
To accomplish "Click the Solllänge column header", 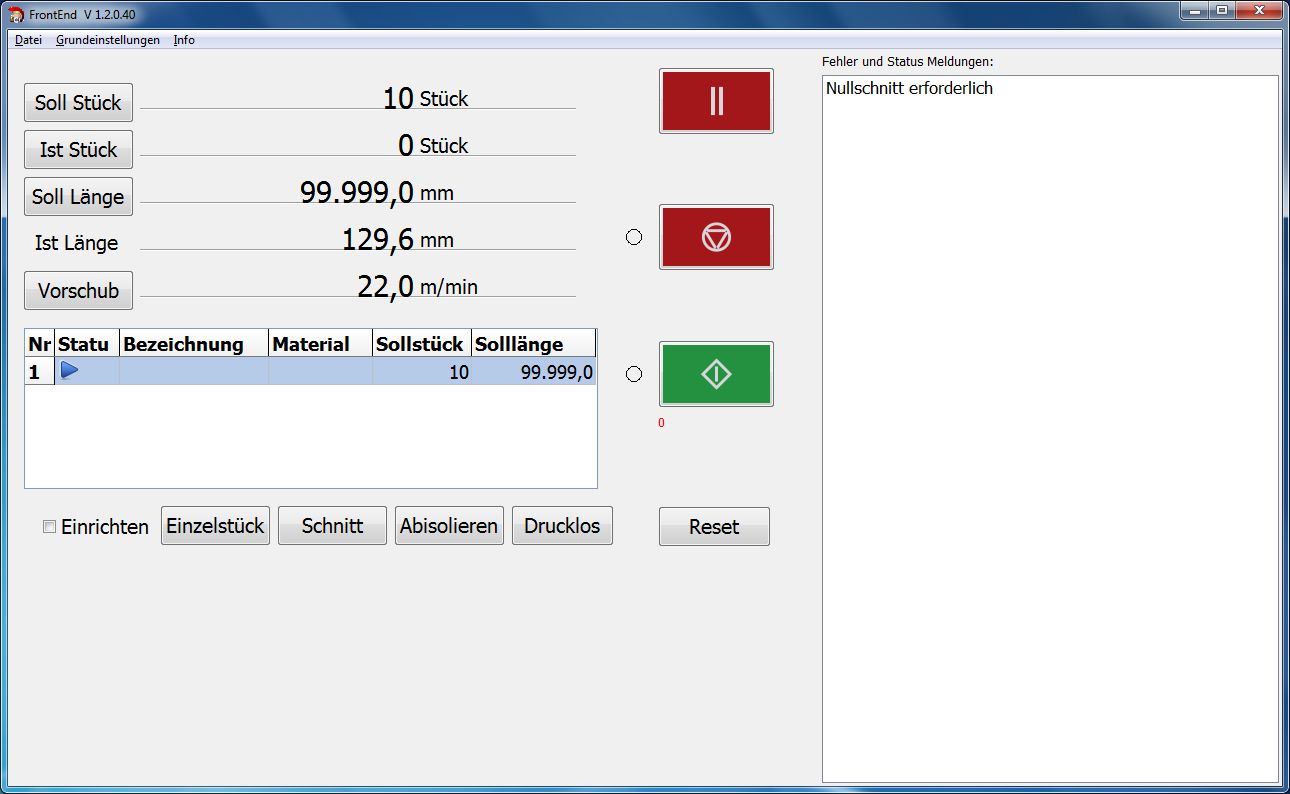I will coord(533,344).
